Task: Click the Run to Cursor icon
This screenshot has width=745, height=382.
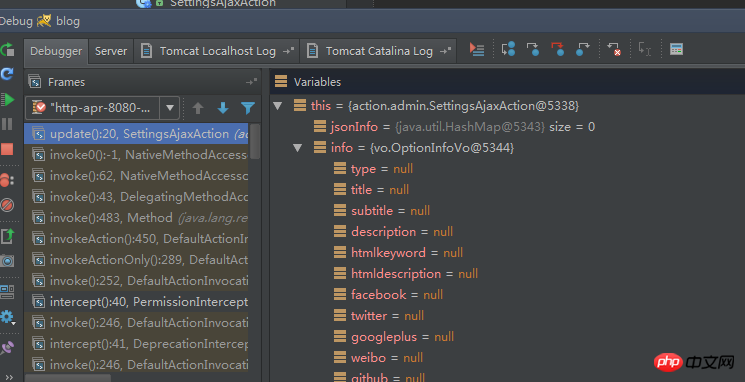Action: click(645, 48)
